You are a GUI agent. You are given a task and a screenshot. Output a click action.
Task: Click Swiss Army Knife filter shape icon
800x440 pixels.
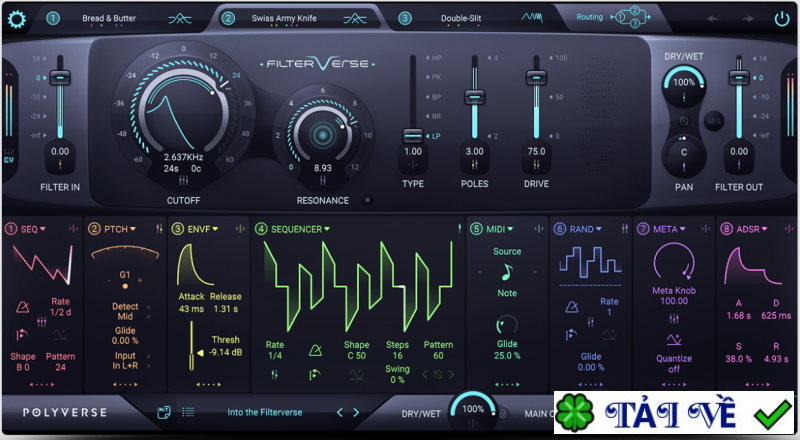pos(355,19)
